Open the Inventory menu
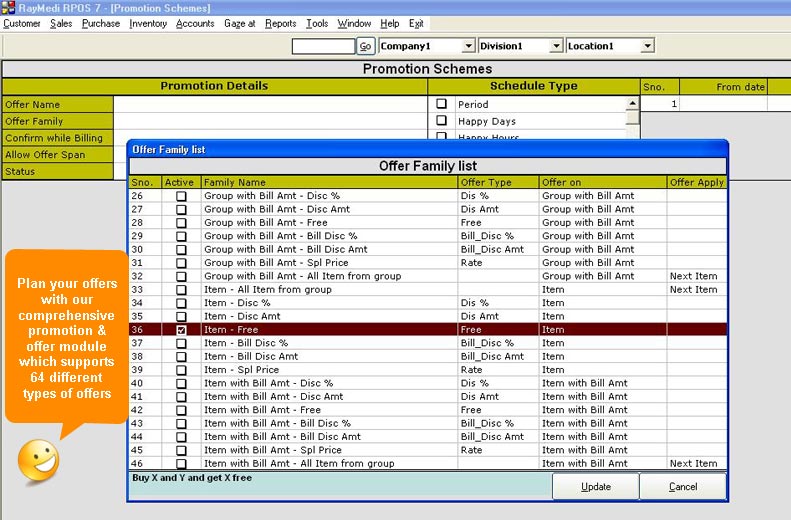This screenshot has width=791, height=520. click(x=148, y=23)
